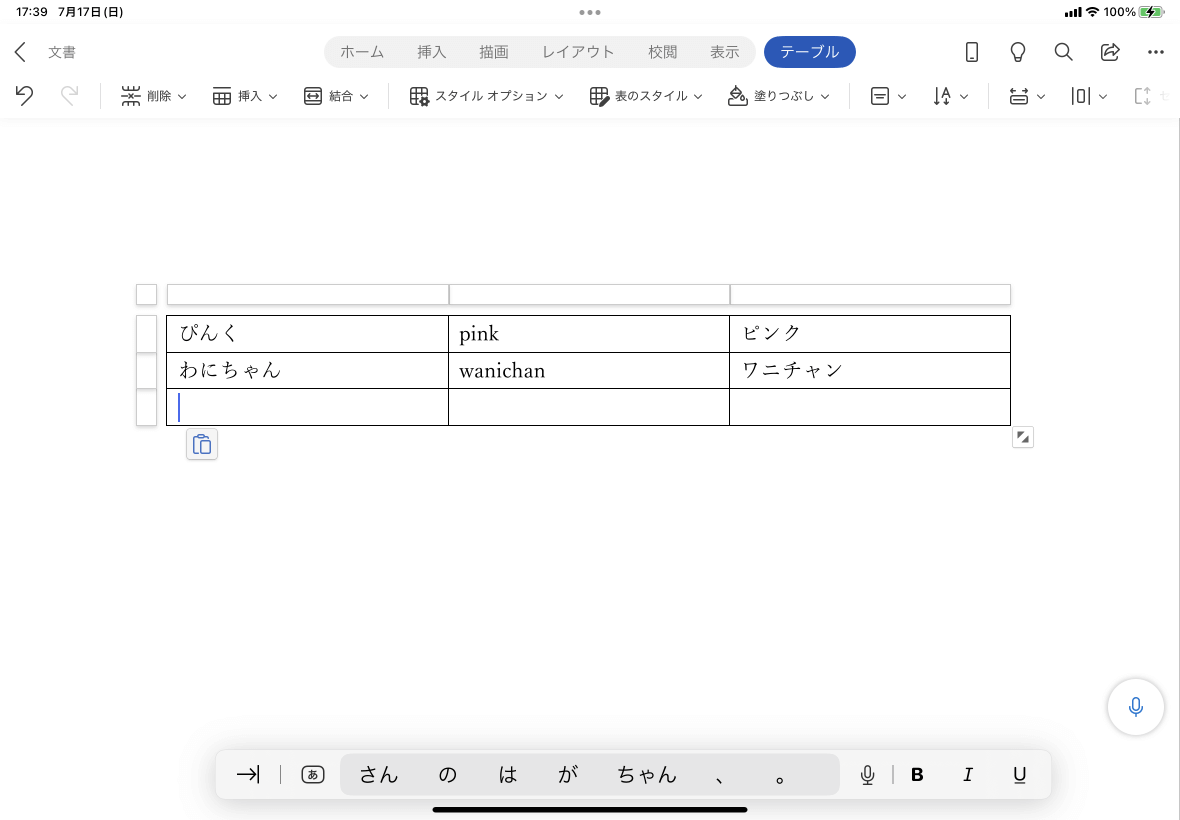Screen dimensions: 1180x820
Task: Insert suggestion の
Action: pos(447,774)
